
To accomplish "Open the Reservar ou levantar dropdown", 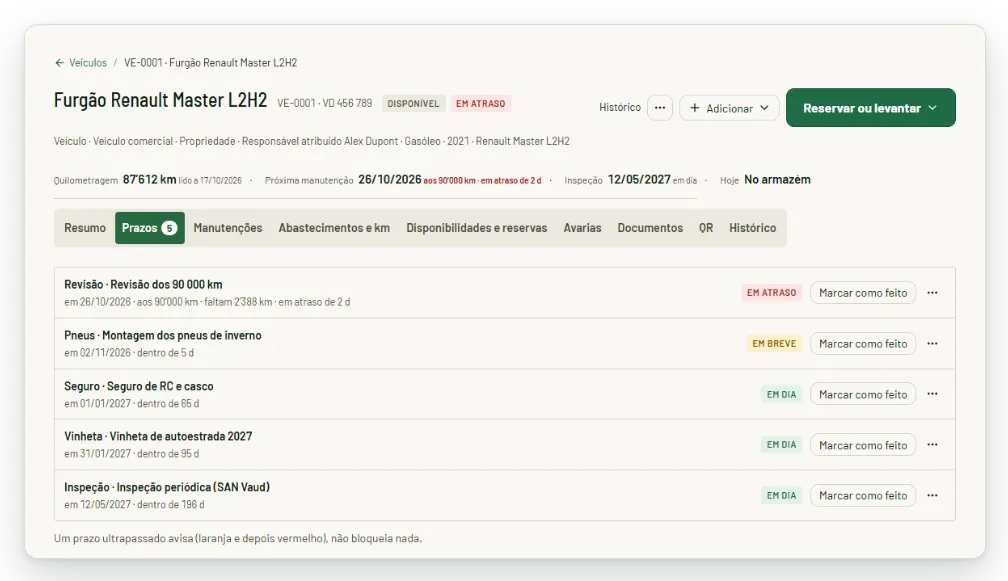I will click(870, 108).
